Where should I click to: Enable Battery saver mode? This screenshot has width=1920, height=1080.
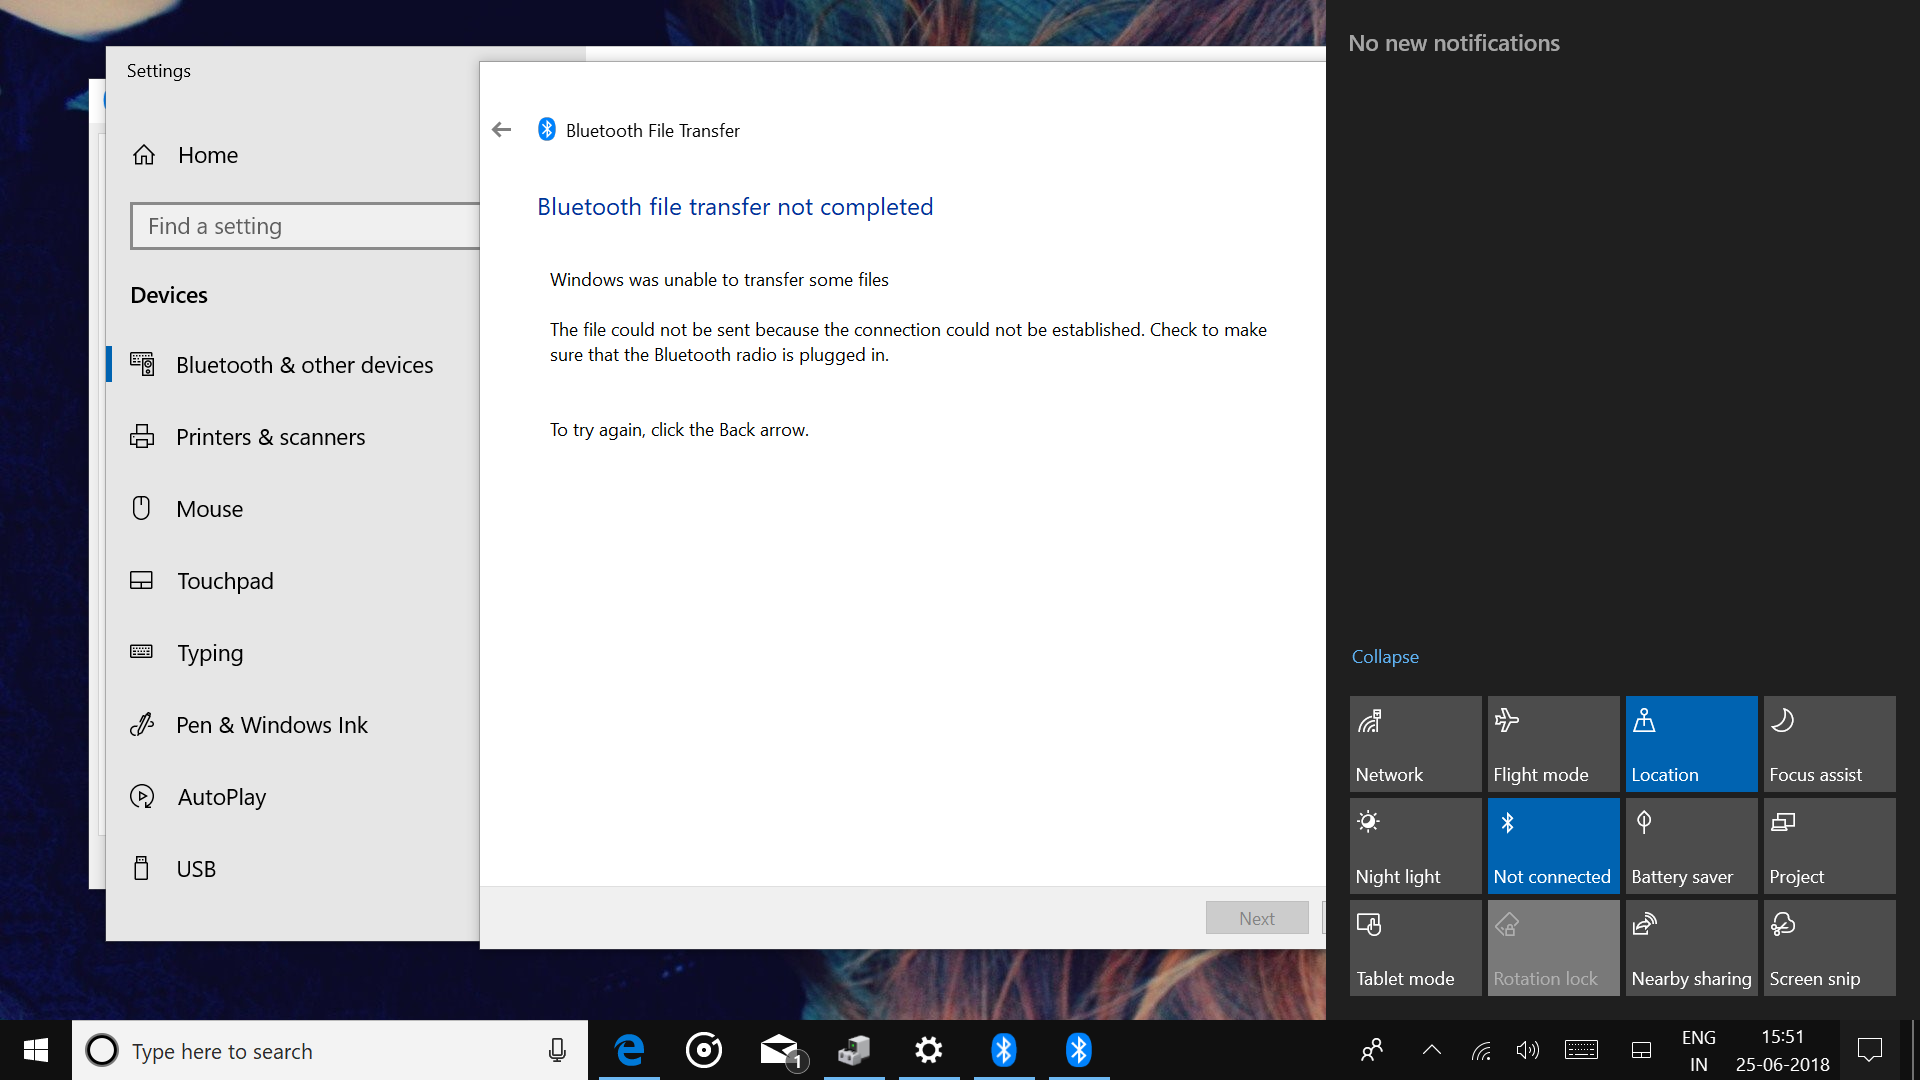point(1689,845)
